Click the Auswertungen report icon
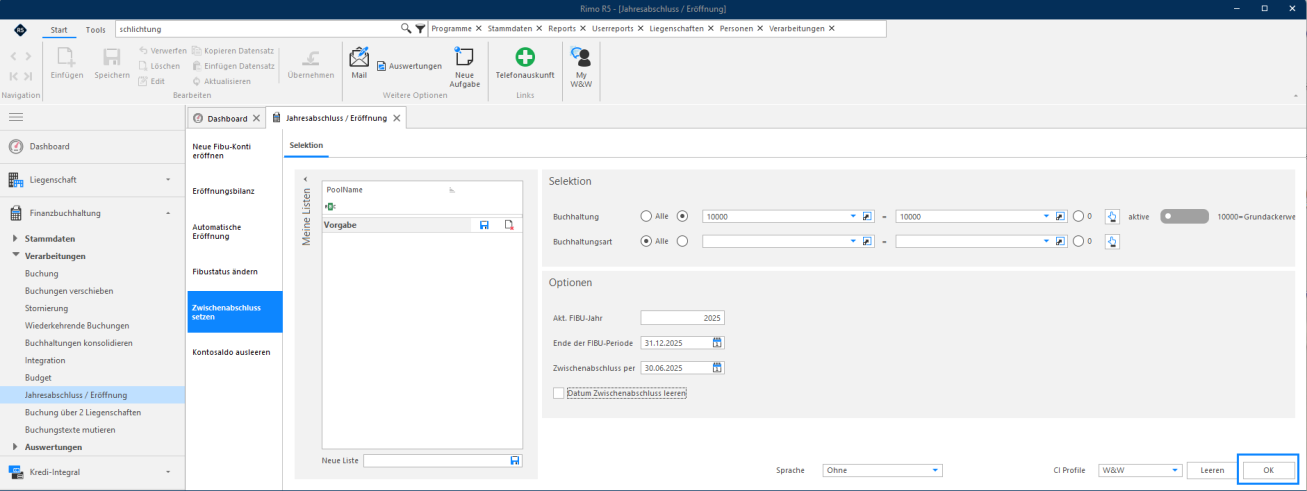 tap(382, 66)
